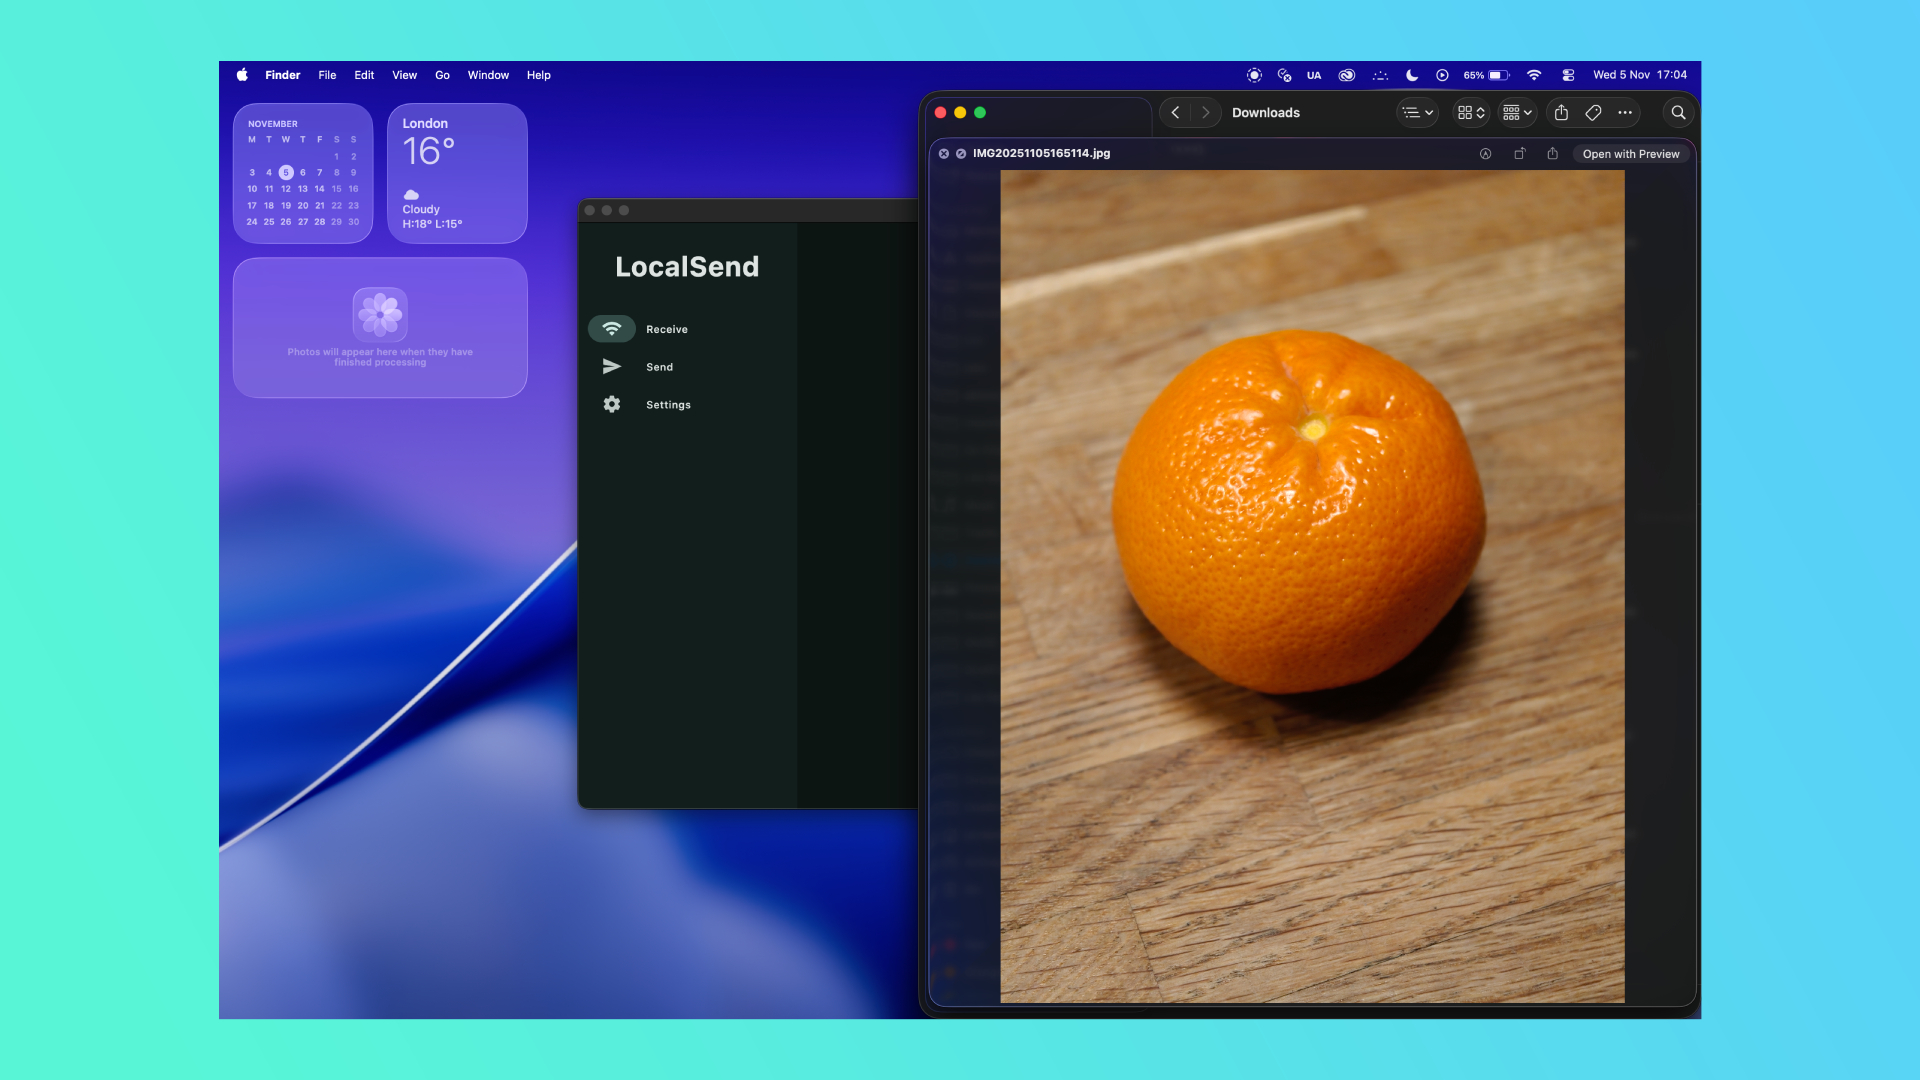Open the Tags editor in Finder toolbar

[x=1593, y=112]
